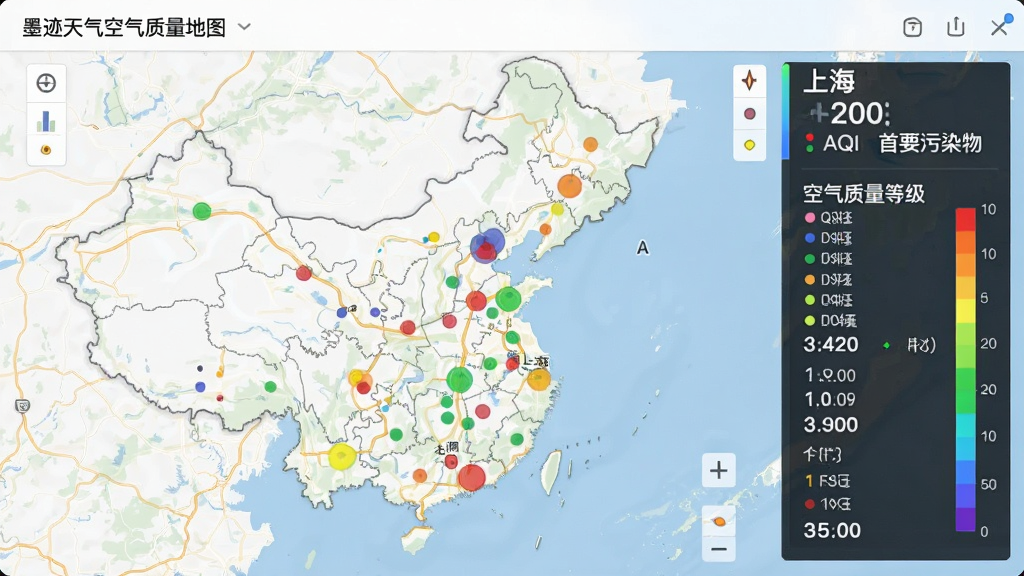The image size is (1024, 576).
Task: Click the 1.0.09 value
Action: pyautogui.click(x=829, y=399)
